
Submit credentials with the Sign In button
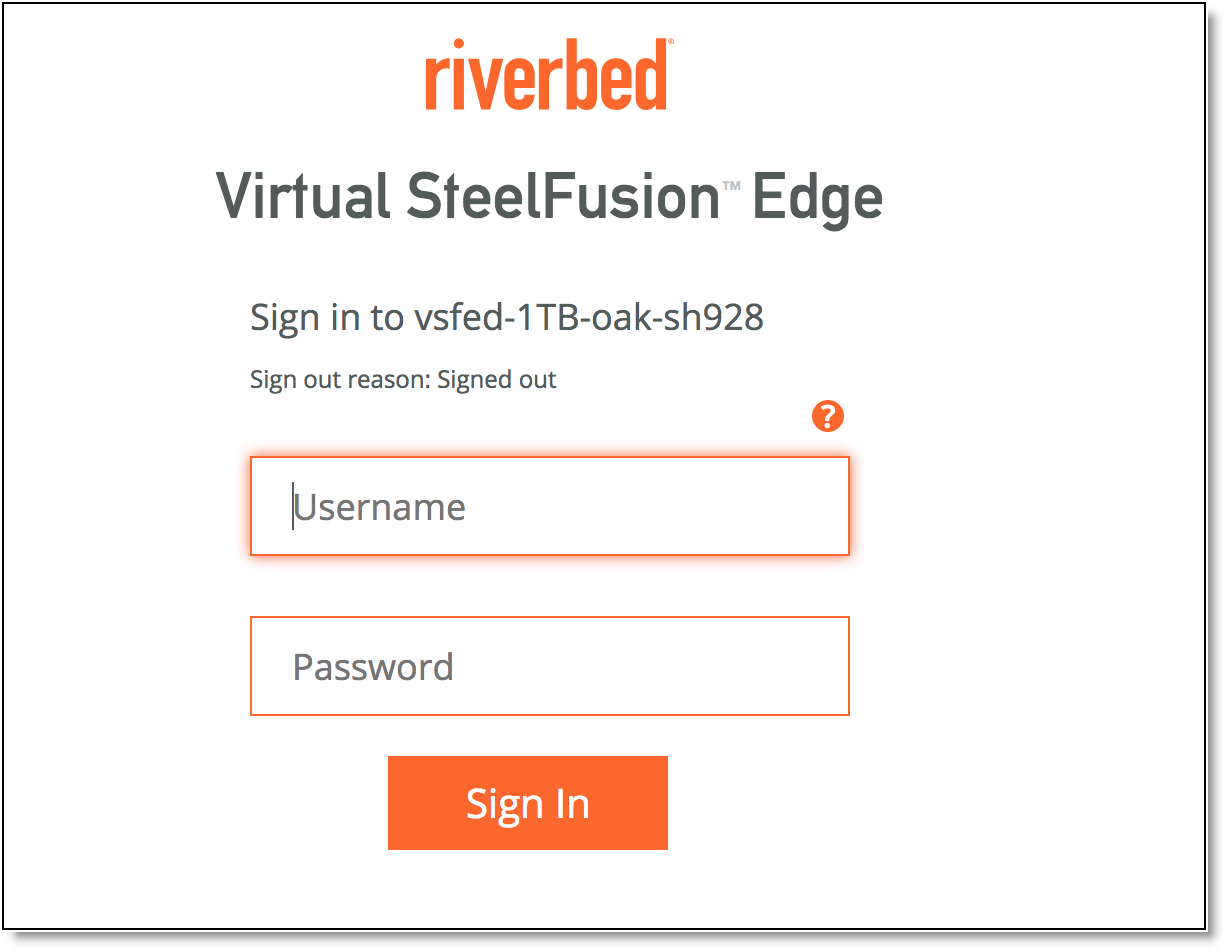[527, 803]
